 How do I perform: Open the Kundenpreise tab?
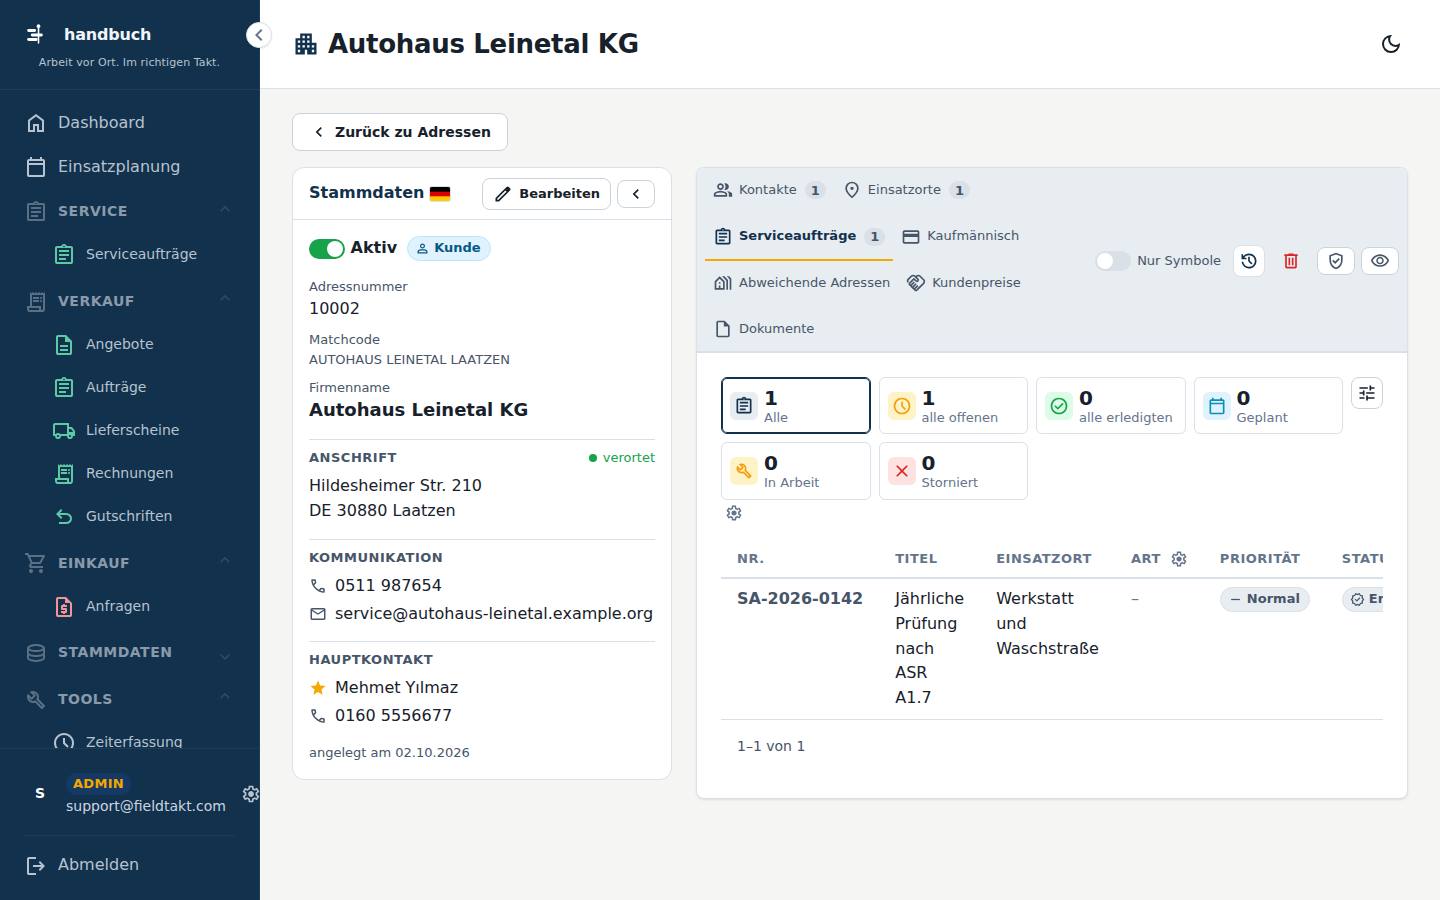964,283
